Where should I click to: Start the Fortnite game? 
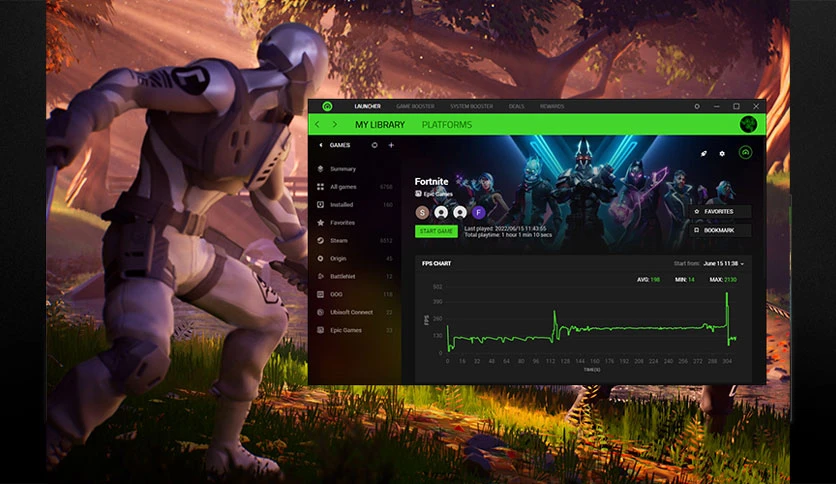click(436, 231)
